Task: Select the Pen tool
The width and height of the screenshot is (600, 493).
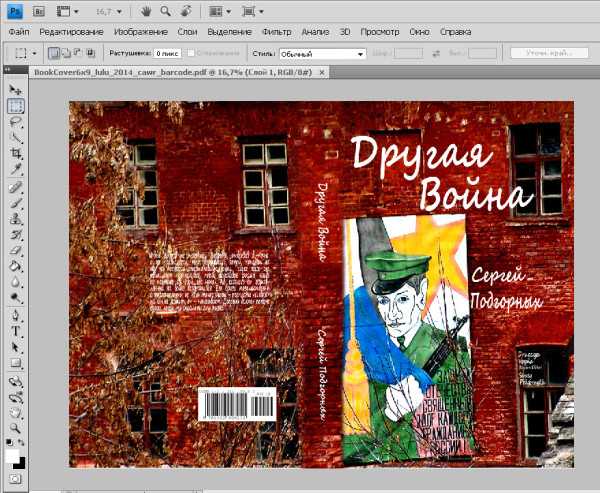Action: point(16,316)
